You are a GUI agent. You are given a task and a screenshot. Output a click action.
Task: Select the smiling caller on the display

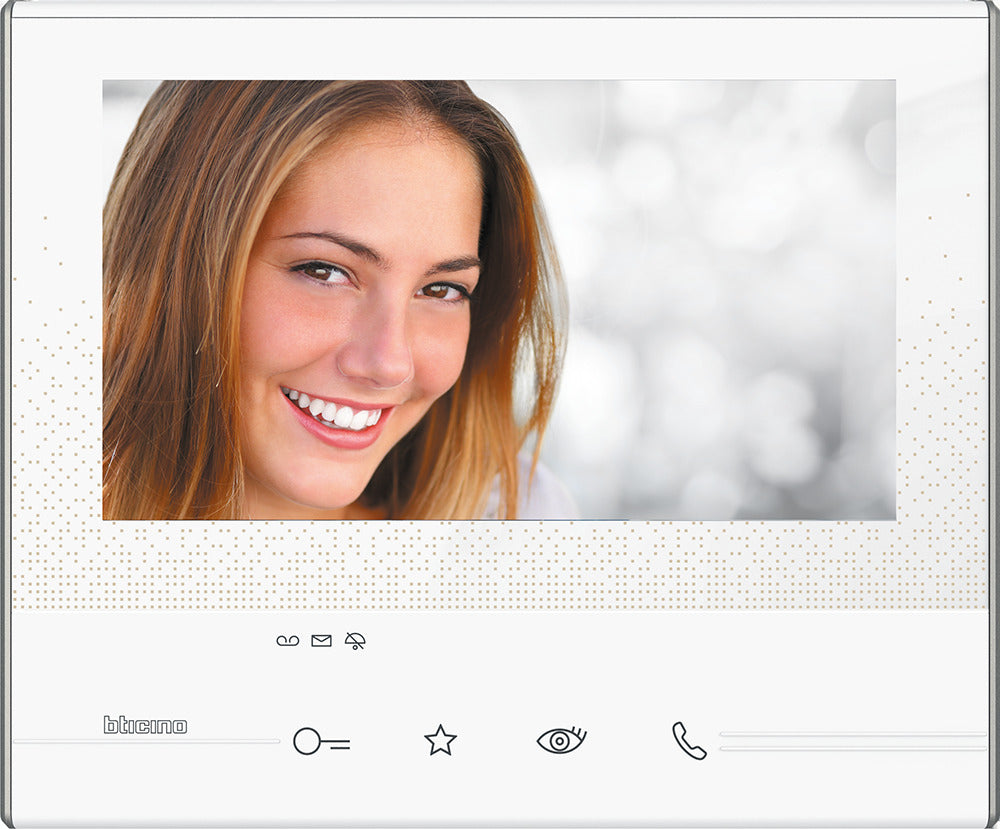[x=350, y=300]
